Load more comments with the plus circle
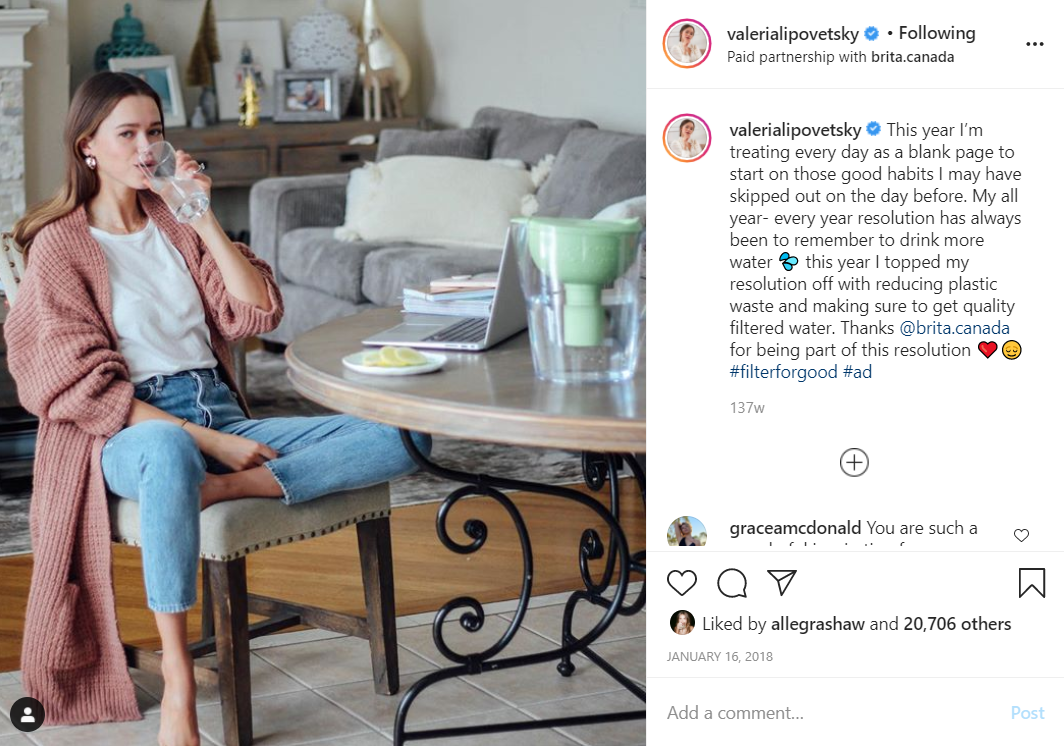This screenshot has height=746, width=1064. [x=854, y=462]
